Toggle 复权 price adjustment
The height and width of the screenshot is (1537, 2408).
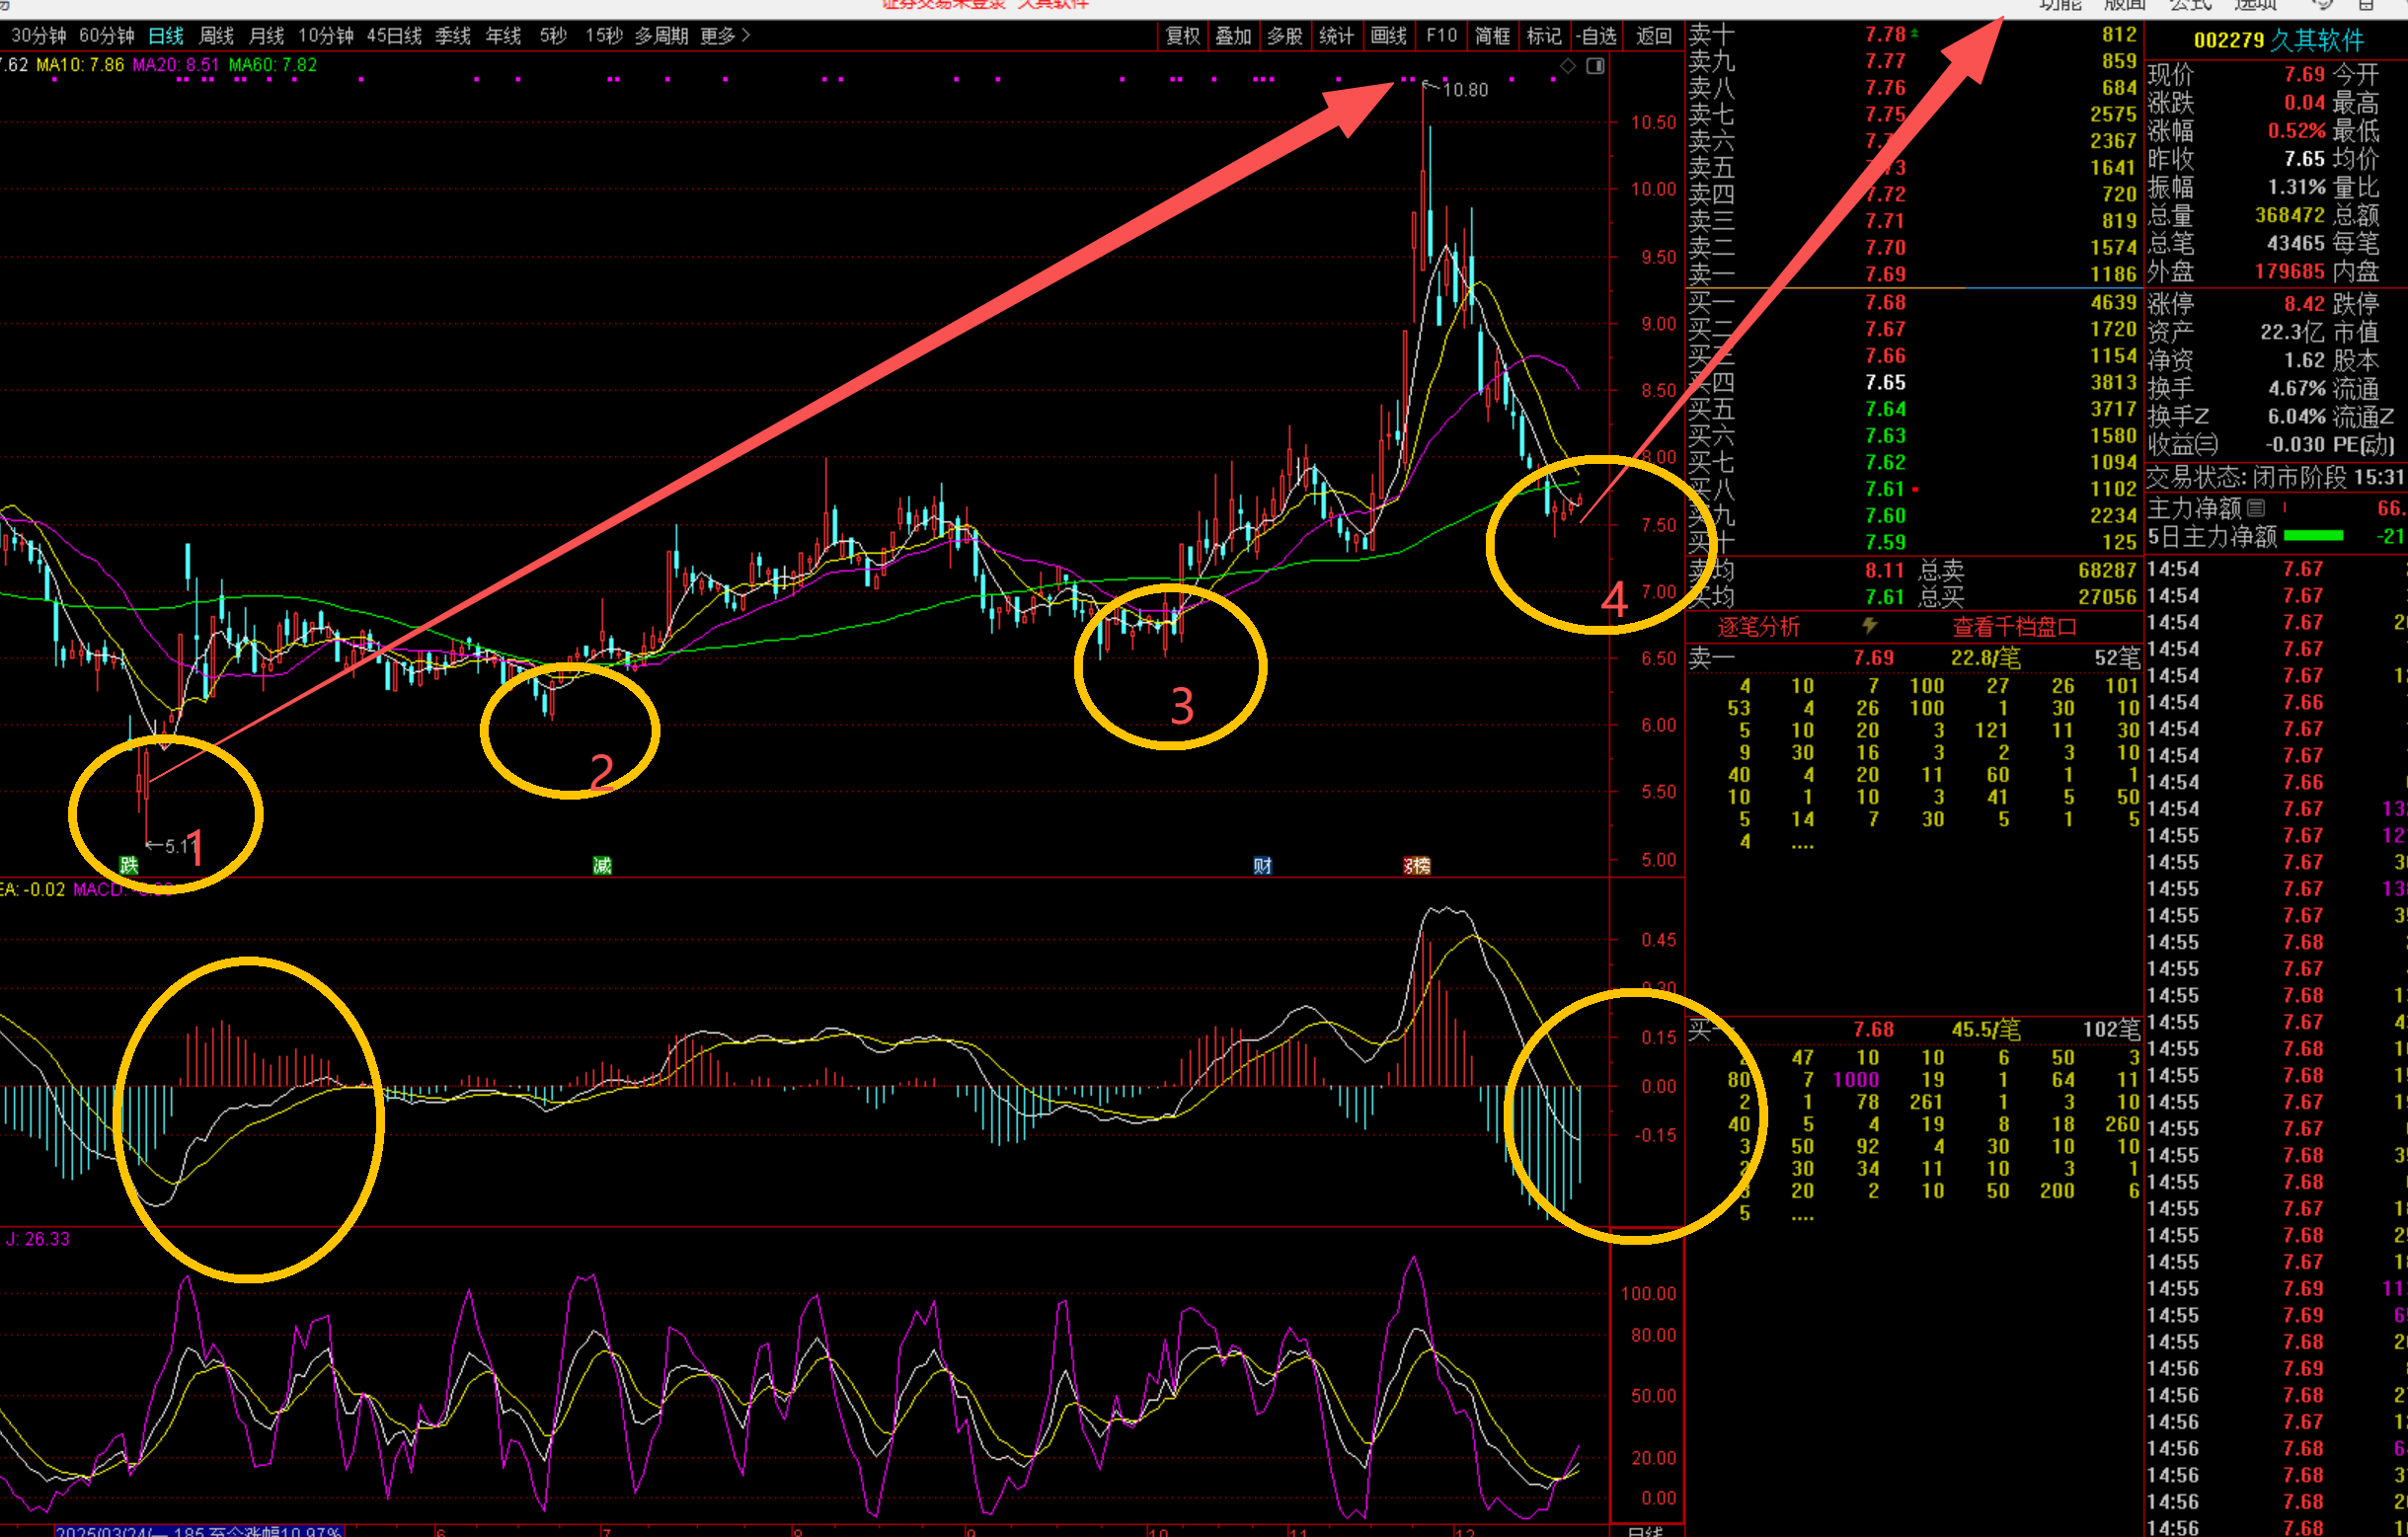[1182, 36]
